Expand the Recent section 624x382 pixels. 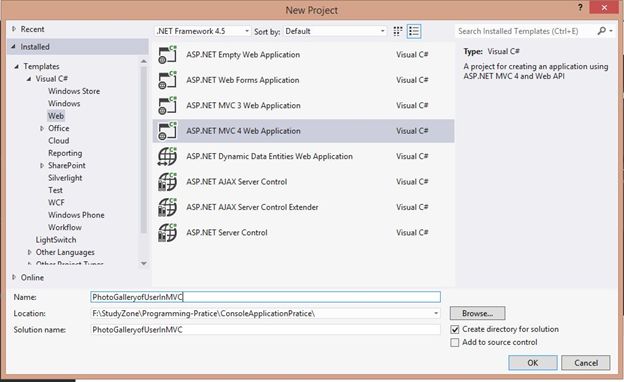click(x=14, y=29)
